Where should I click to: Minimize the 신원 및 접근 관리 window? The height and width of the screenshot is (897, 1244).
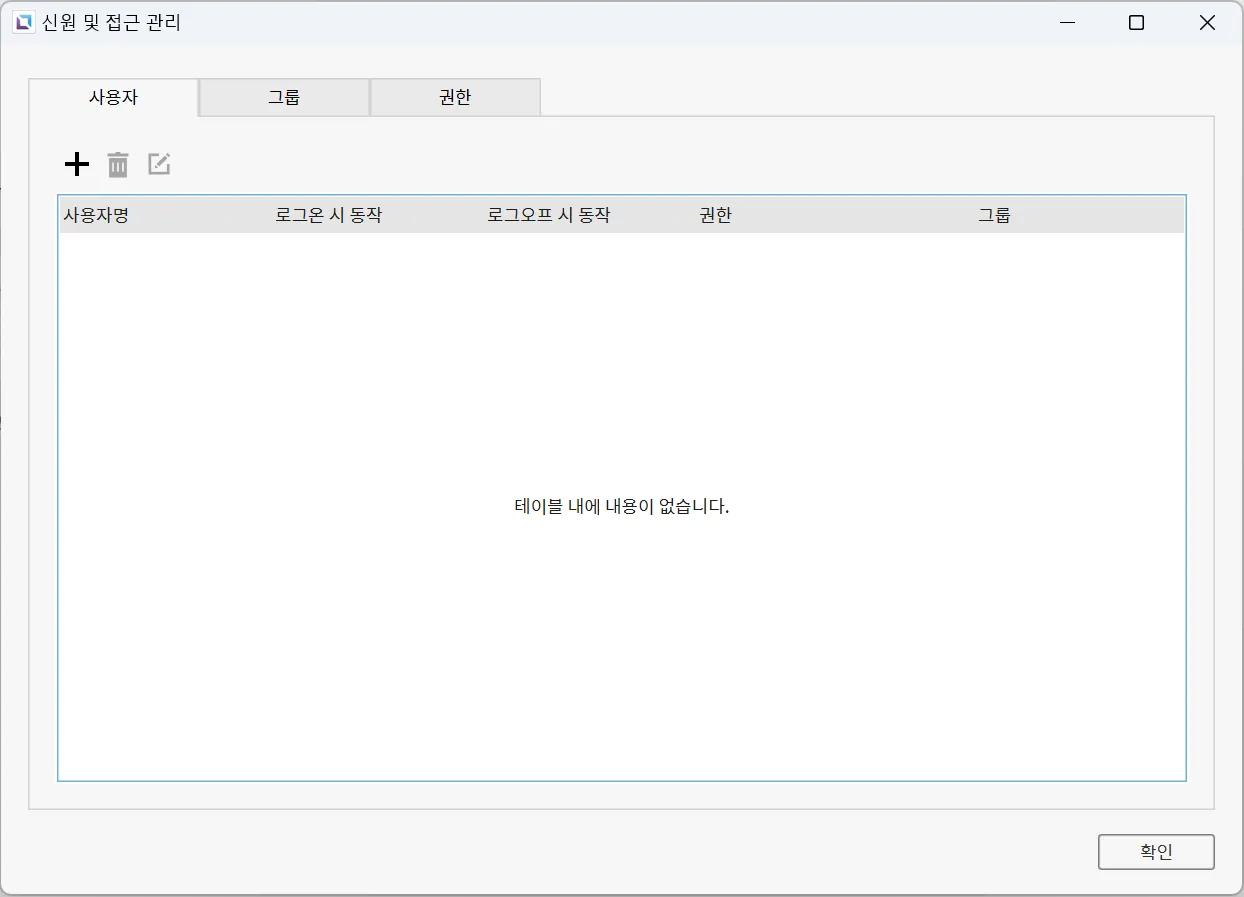coord(1069,23)
